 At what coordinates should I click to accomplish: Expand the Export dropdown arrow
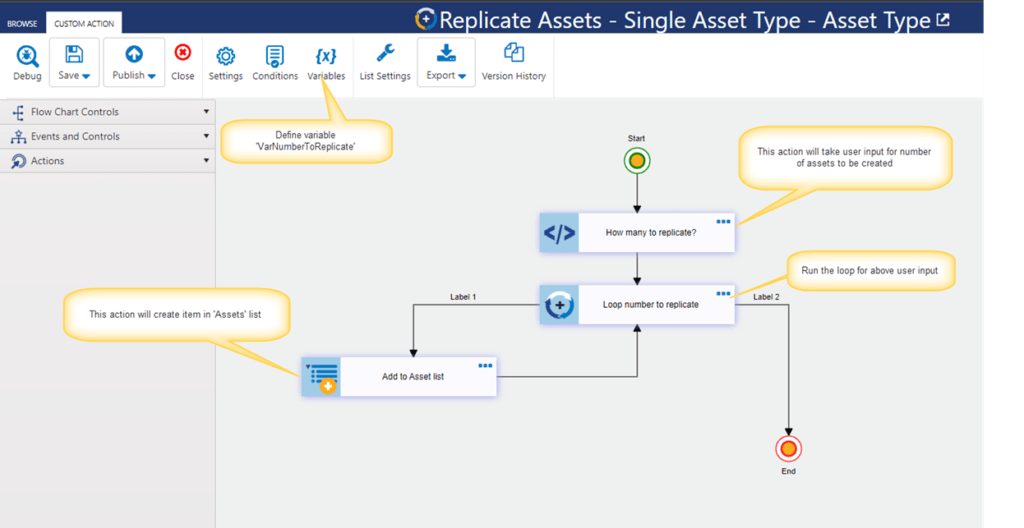click(462, 76)
